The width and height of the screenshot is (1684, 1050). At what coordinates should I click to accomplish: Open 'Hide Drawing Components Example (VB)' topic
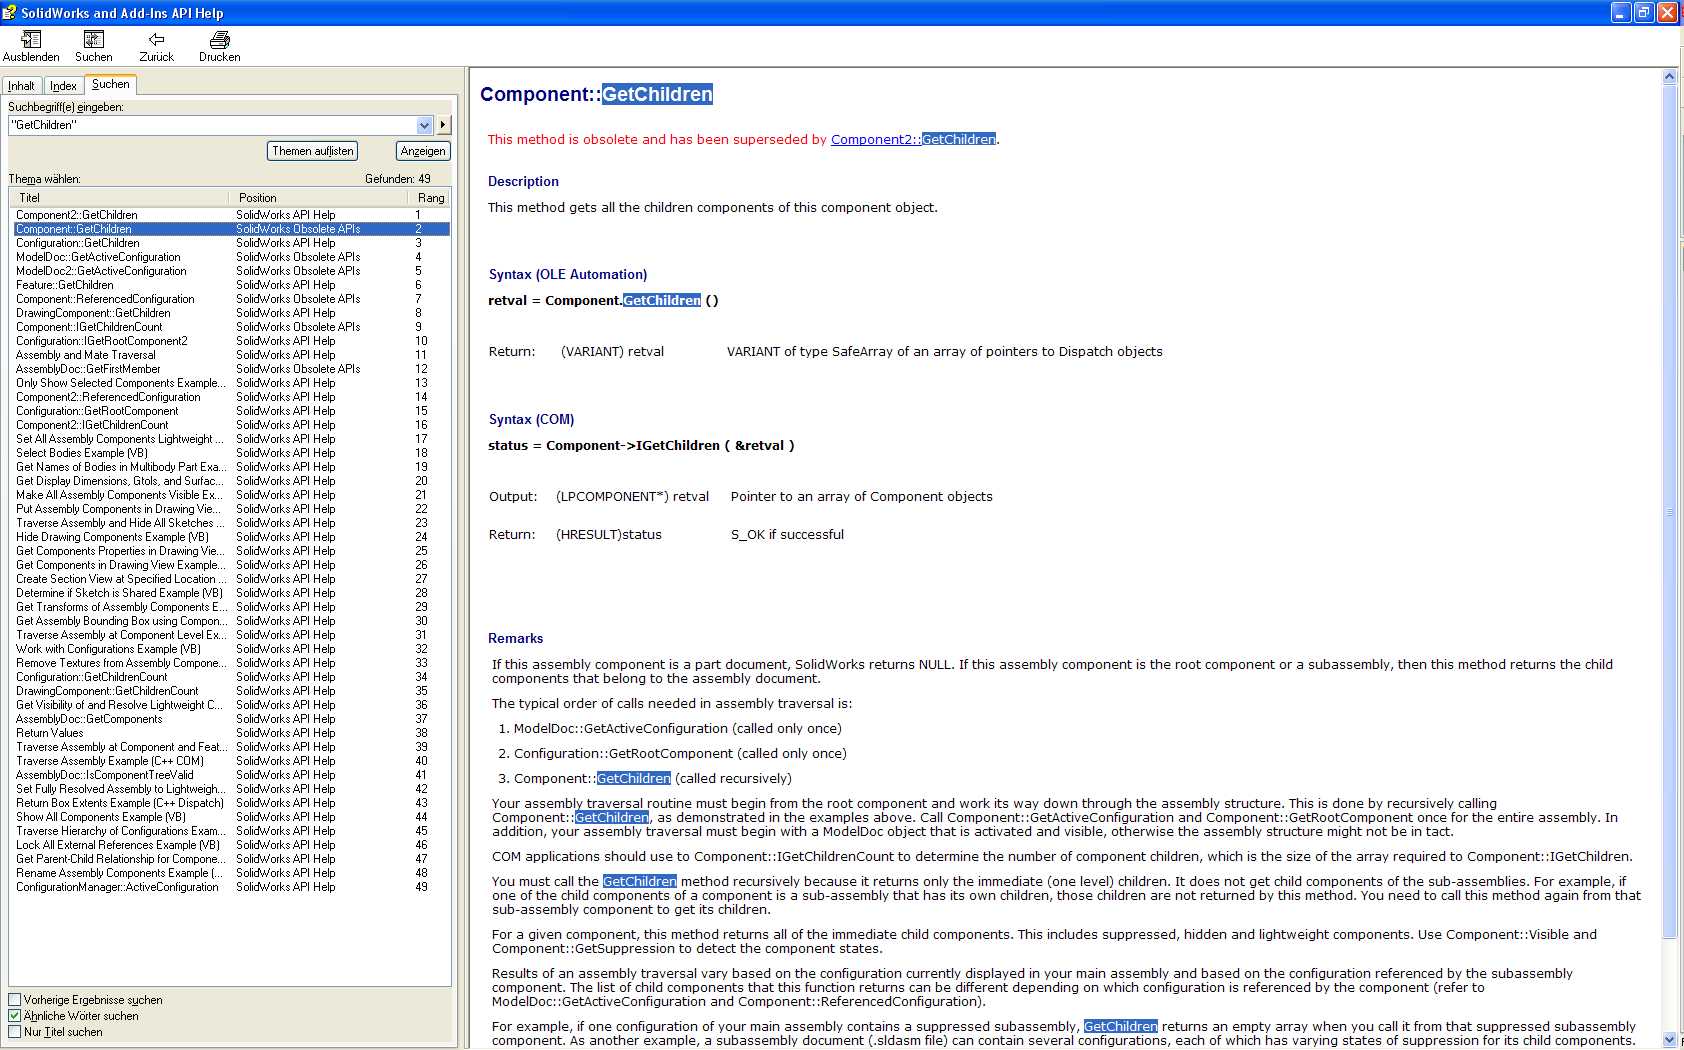(x=231, y=537)
